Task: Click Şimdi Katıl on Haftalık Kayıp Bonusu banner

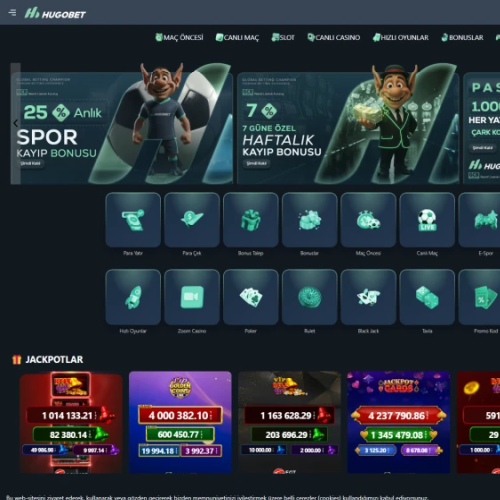Action: 256,163
